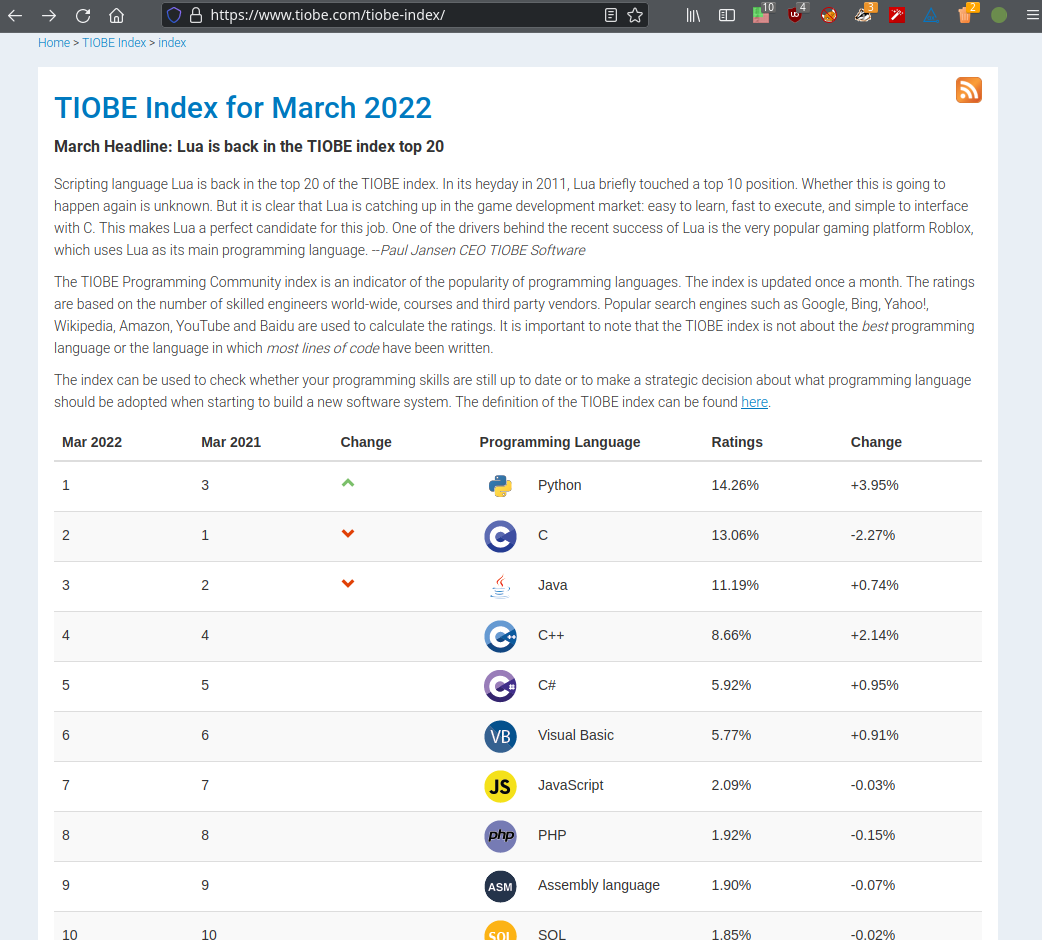Click the C language logo icon

click(x=500, y=536)
